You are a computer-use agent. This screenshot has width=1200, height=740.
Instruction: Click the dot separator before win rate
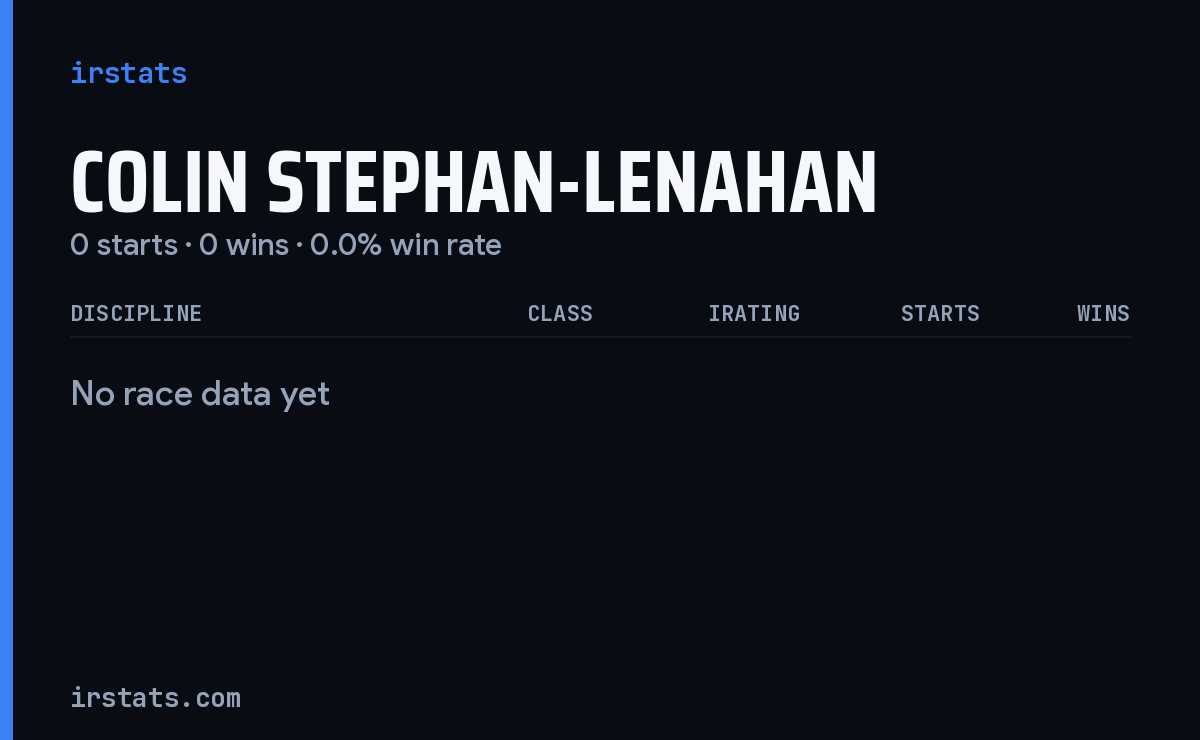tap(299, 246)
